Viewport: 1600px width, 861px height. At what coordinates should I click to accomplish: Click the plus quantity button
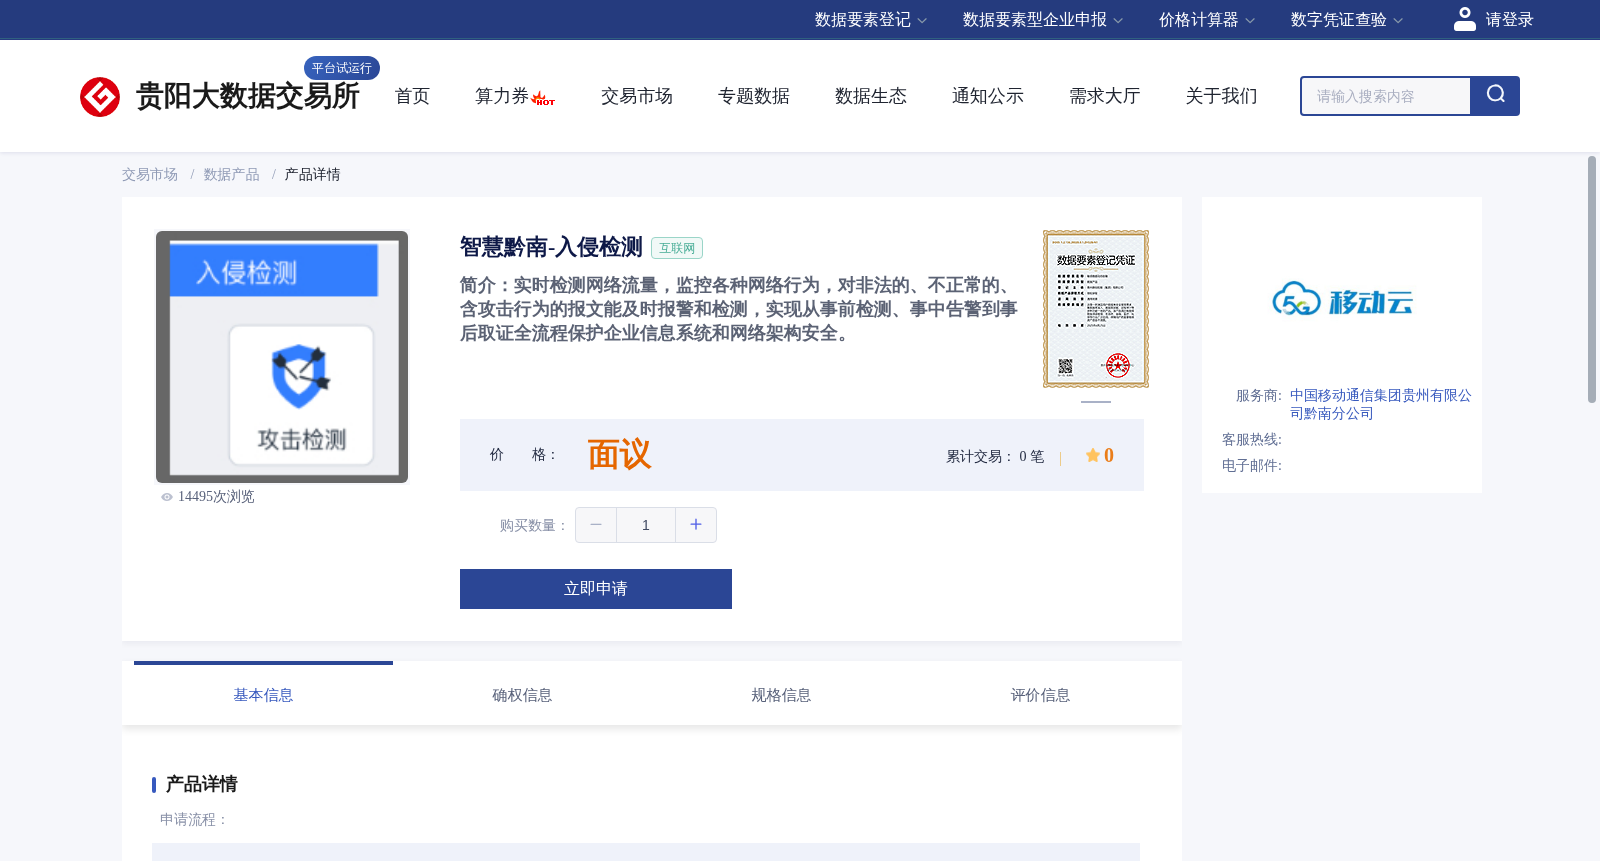pos(696,525)
